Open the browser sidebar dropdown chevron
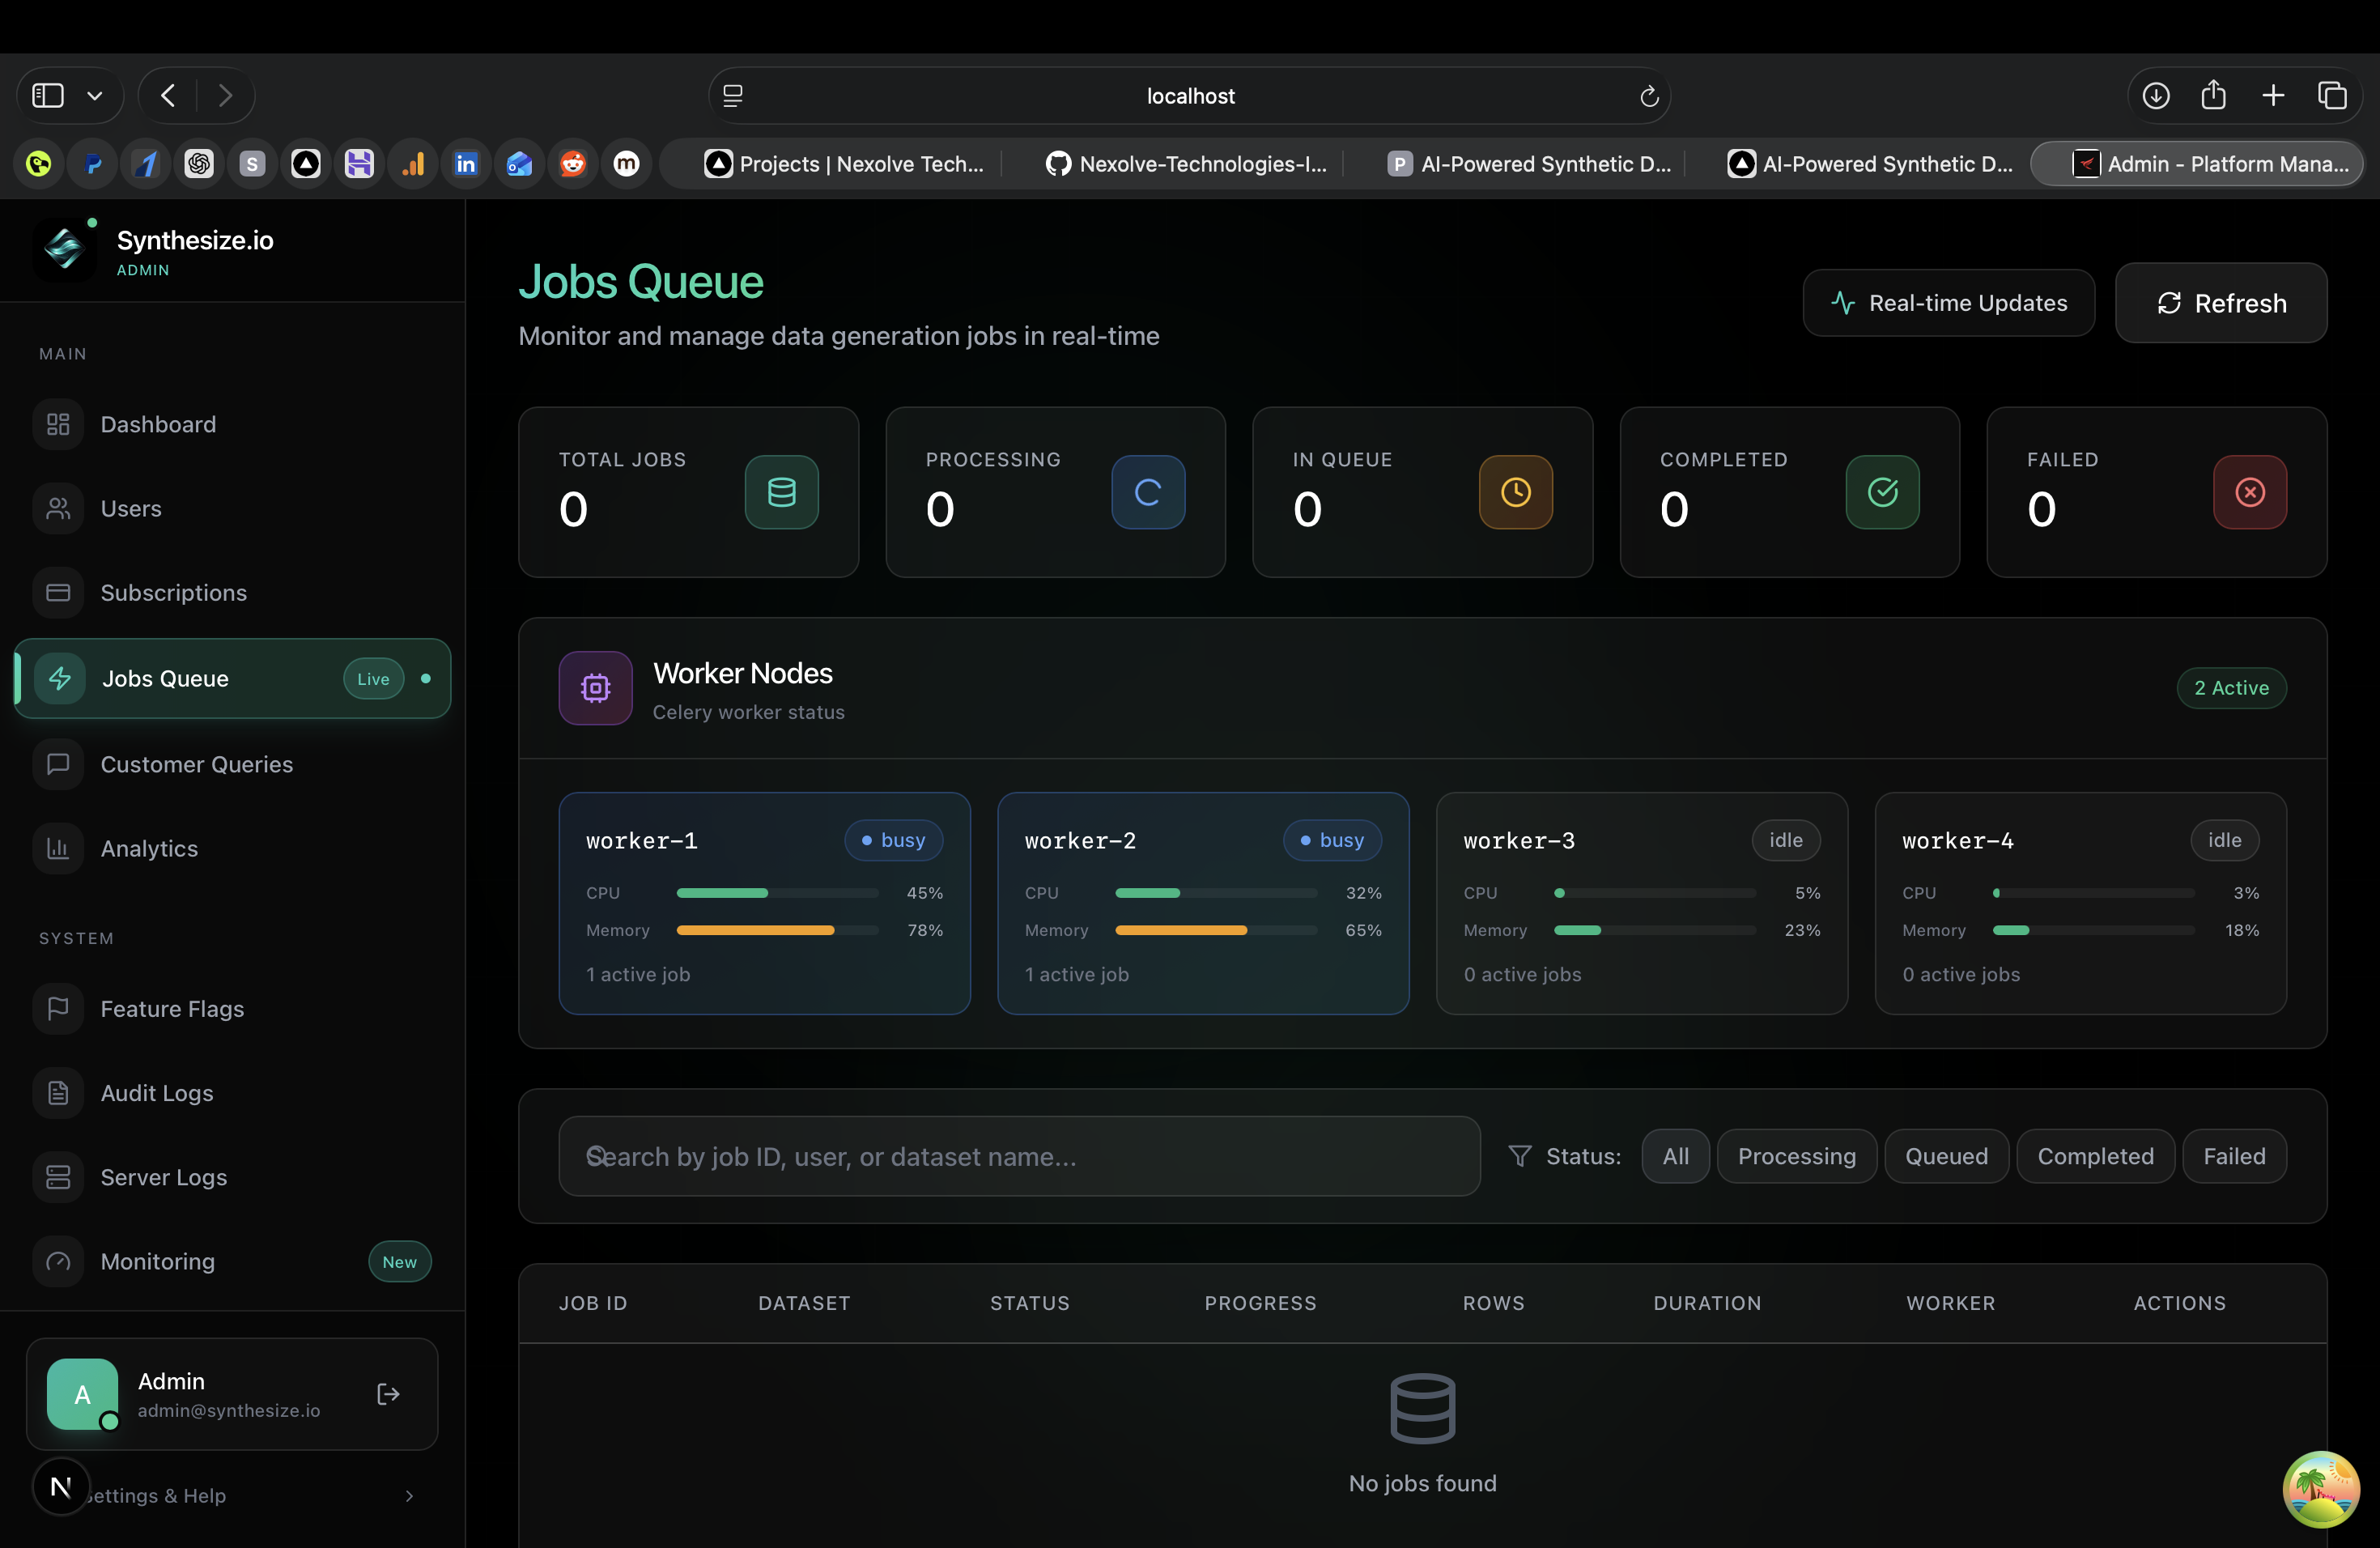The width and height of the screenshot is (2380, 1548). coord(95,95)
